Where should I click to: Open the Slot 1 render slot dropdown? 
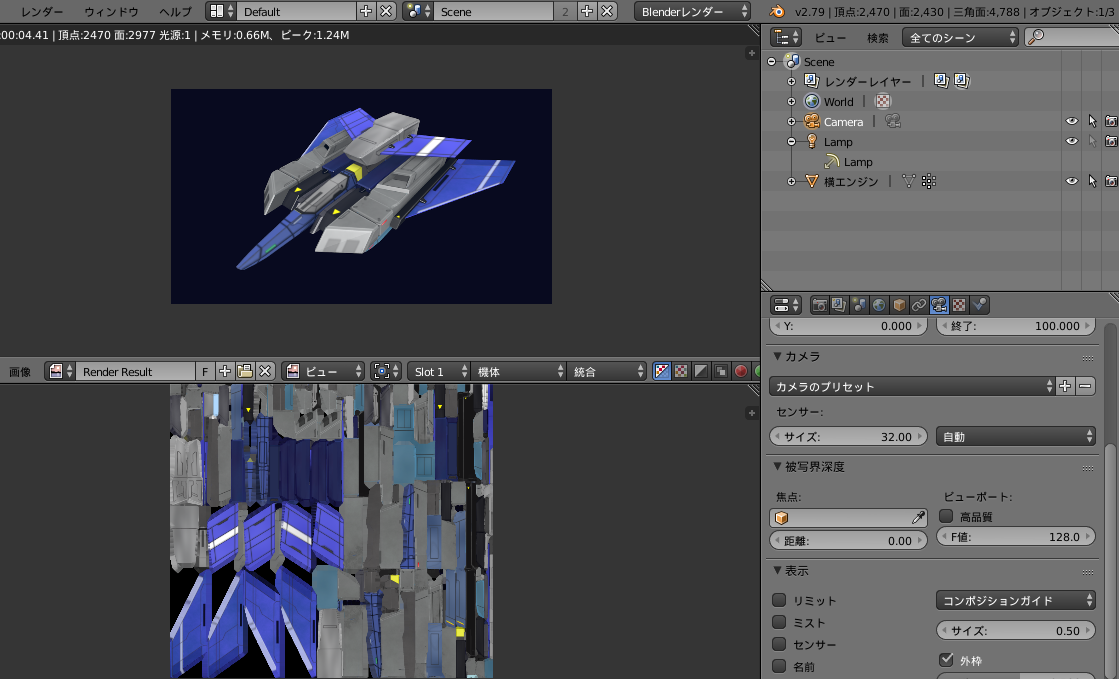click(x=439, y=371)
